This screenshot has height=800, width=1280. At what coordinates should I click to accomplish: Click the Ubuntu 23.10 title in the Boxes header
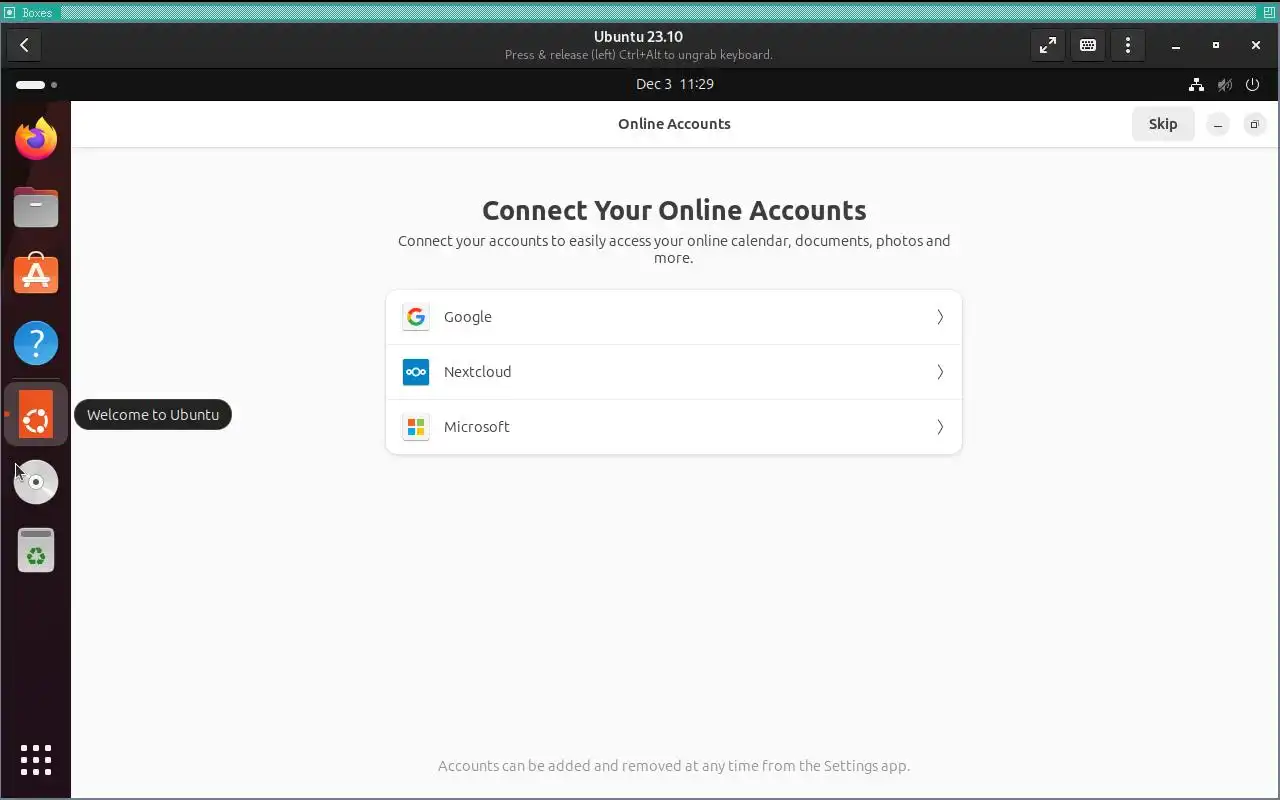point(638,37)
